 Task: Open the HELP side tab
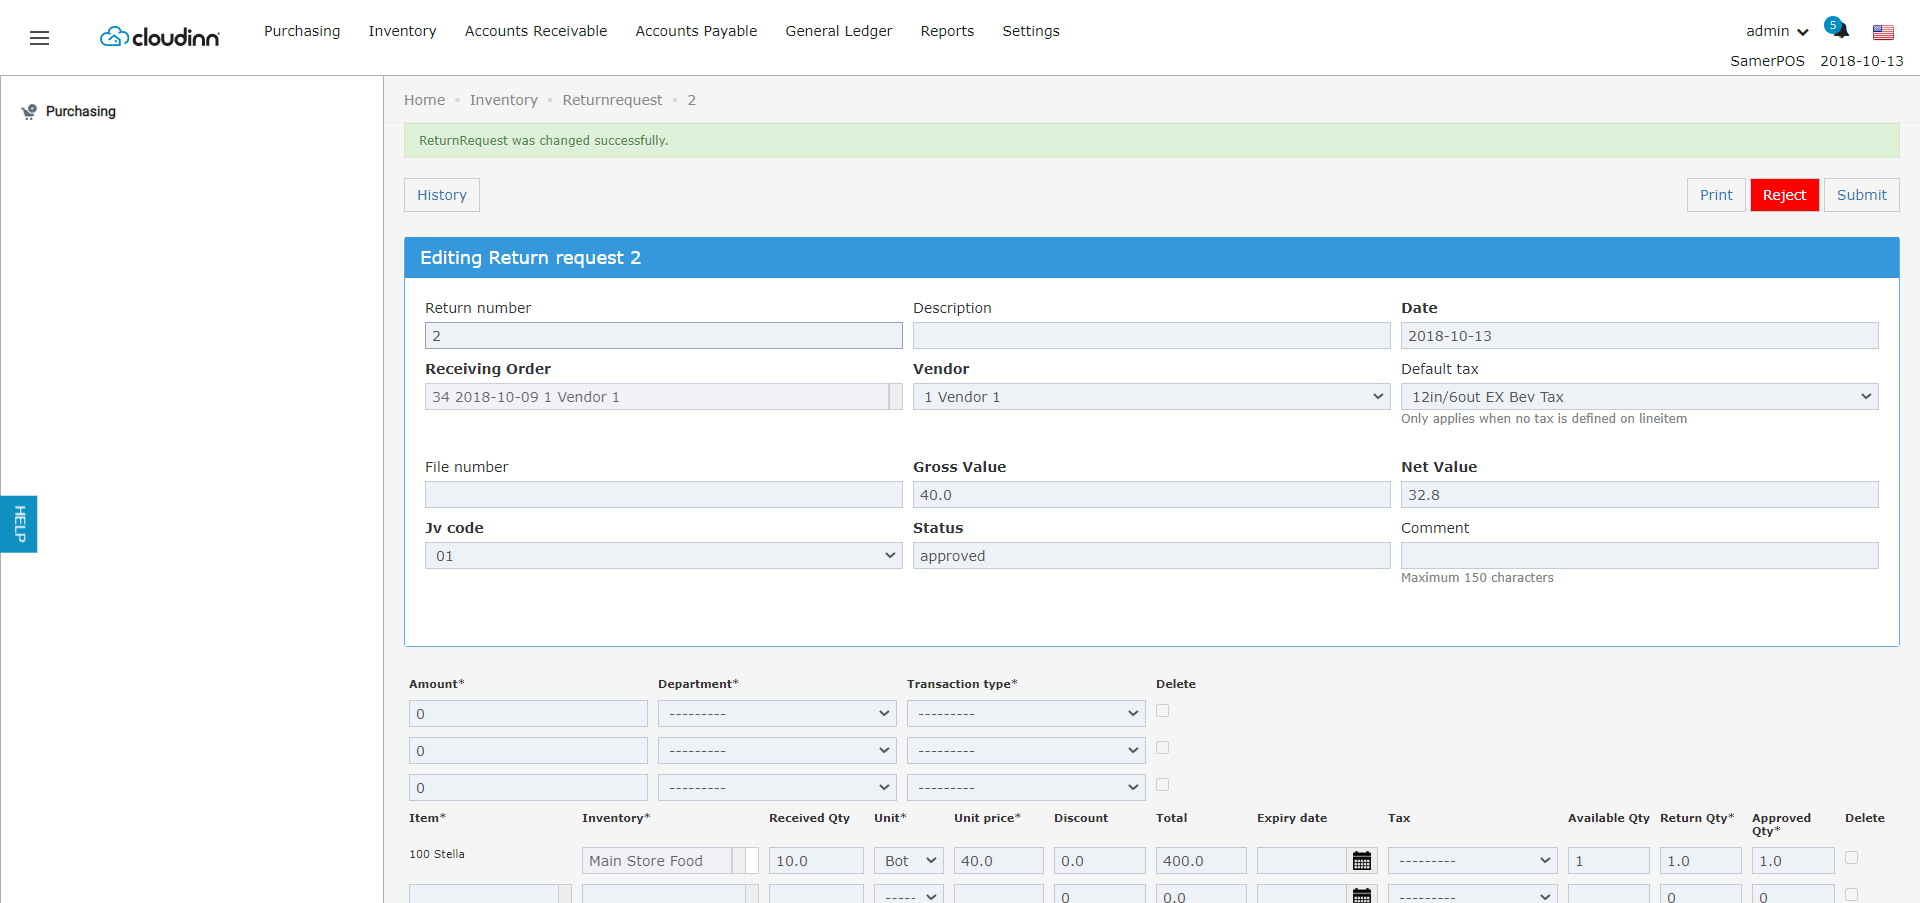[x=19, y=524]
